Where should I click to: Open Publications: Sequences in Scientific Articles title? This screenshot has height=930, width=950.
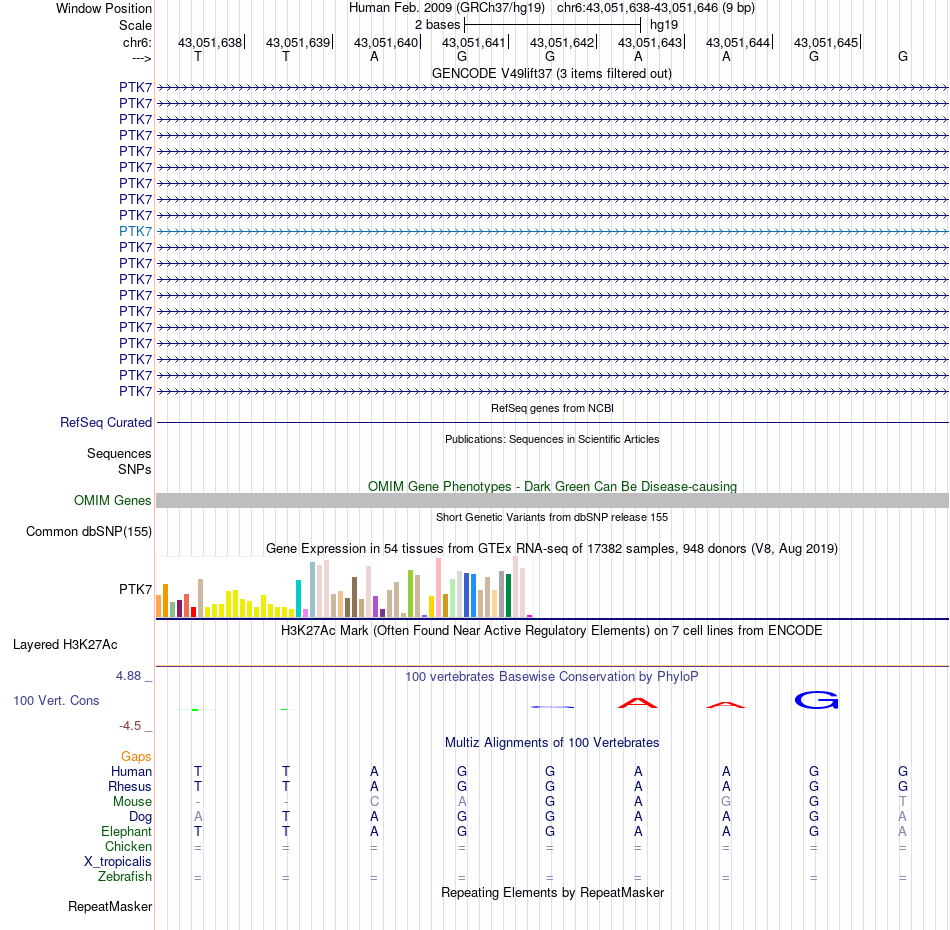point(552,439)
